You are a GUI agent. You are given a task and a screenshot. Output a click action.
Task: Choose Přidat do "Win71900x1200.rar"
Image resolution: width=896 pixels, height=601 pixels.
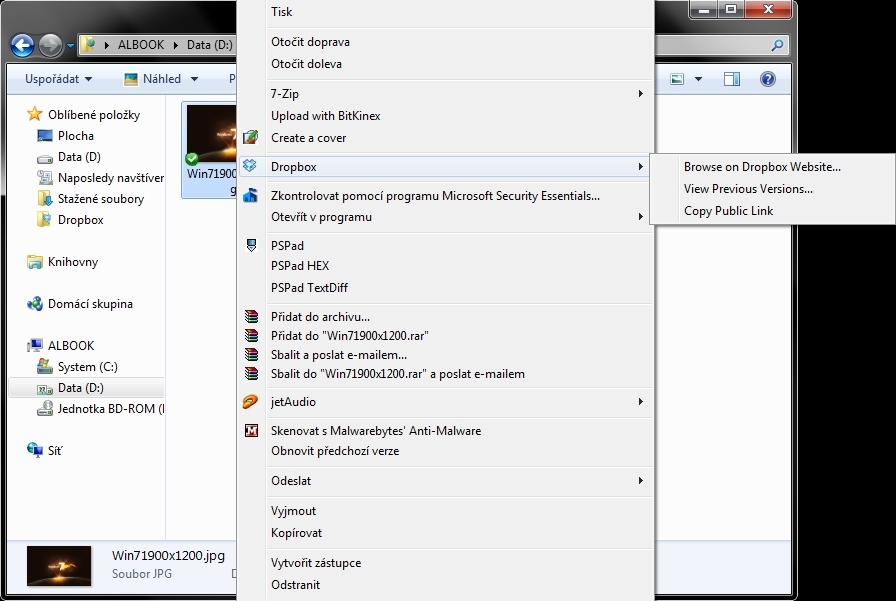pyautogui.click(x=445, y=336)
